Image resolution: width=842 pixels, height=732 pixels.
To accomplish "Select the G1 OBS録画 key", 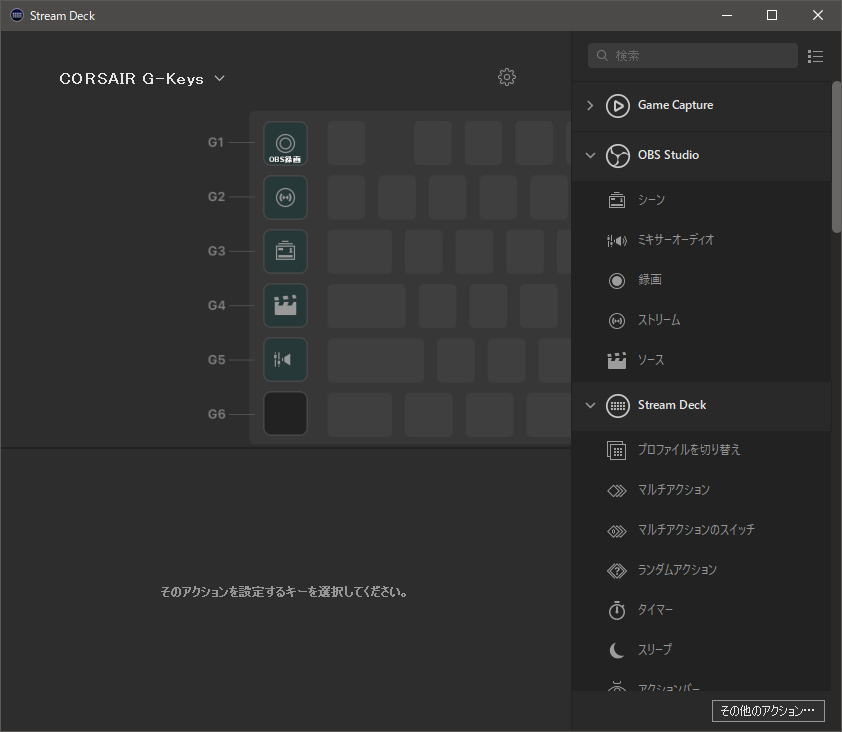I will pyautogui.click(x=285, y=143).
